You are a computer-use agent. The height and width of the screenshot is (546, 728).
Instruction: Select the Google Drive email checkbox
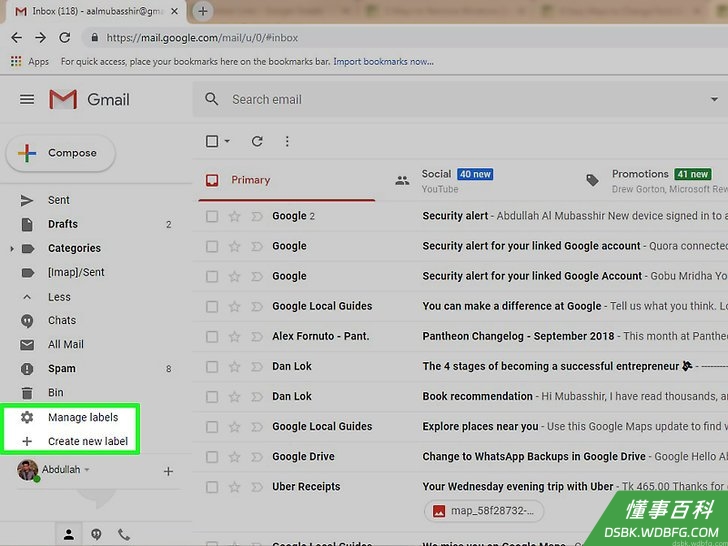coord(212,457)
